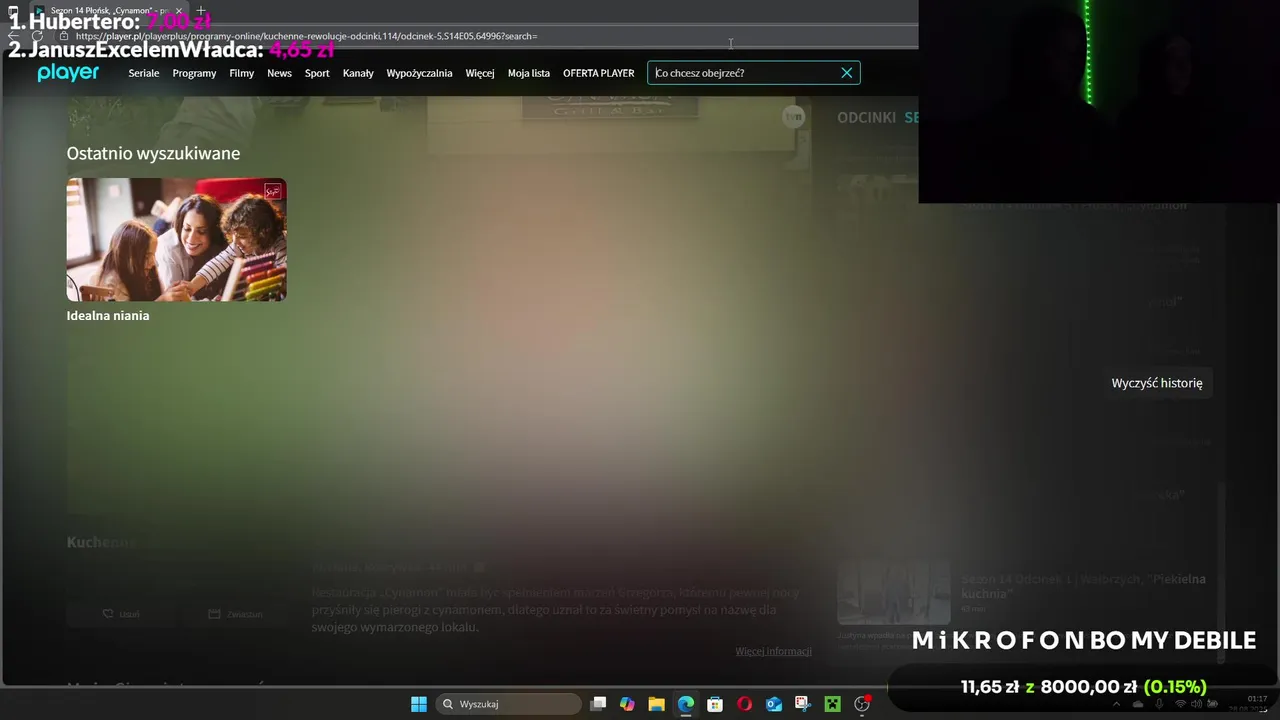
Task: Select the Sport menu item
Action: coord(317,73)
